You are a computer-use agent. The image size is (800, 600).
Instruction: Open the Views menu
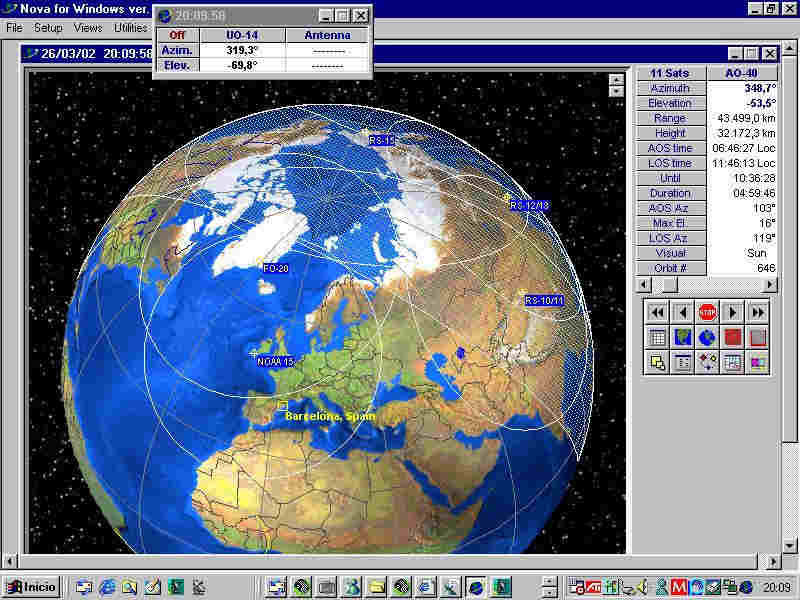pos(88,28)
